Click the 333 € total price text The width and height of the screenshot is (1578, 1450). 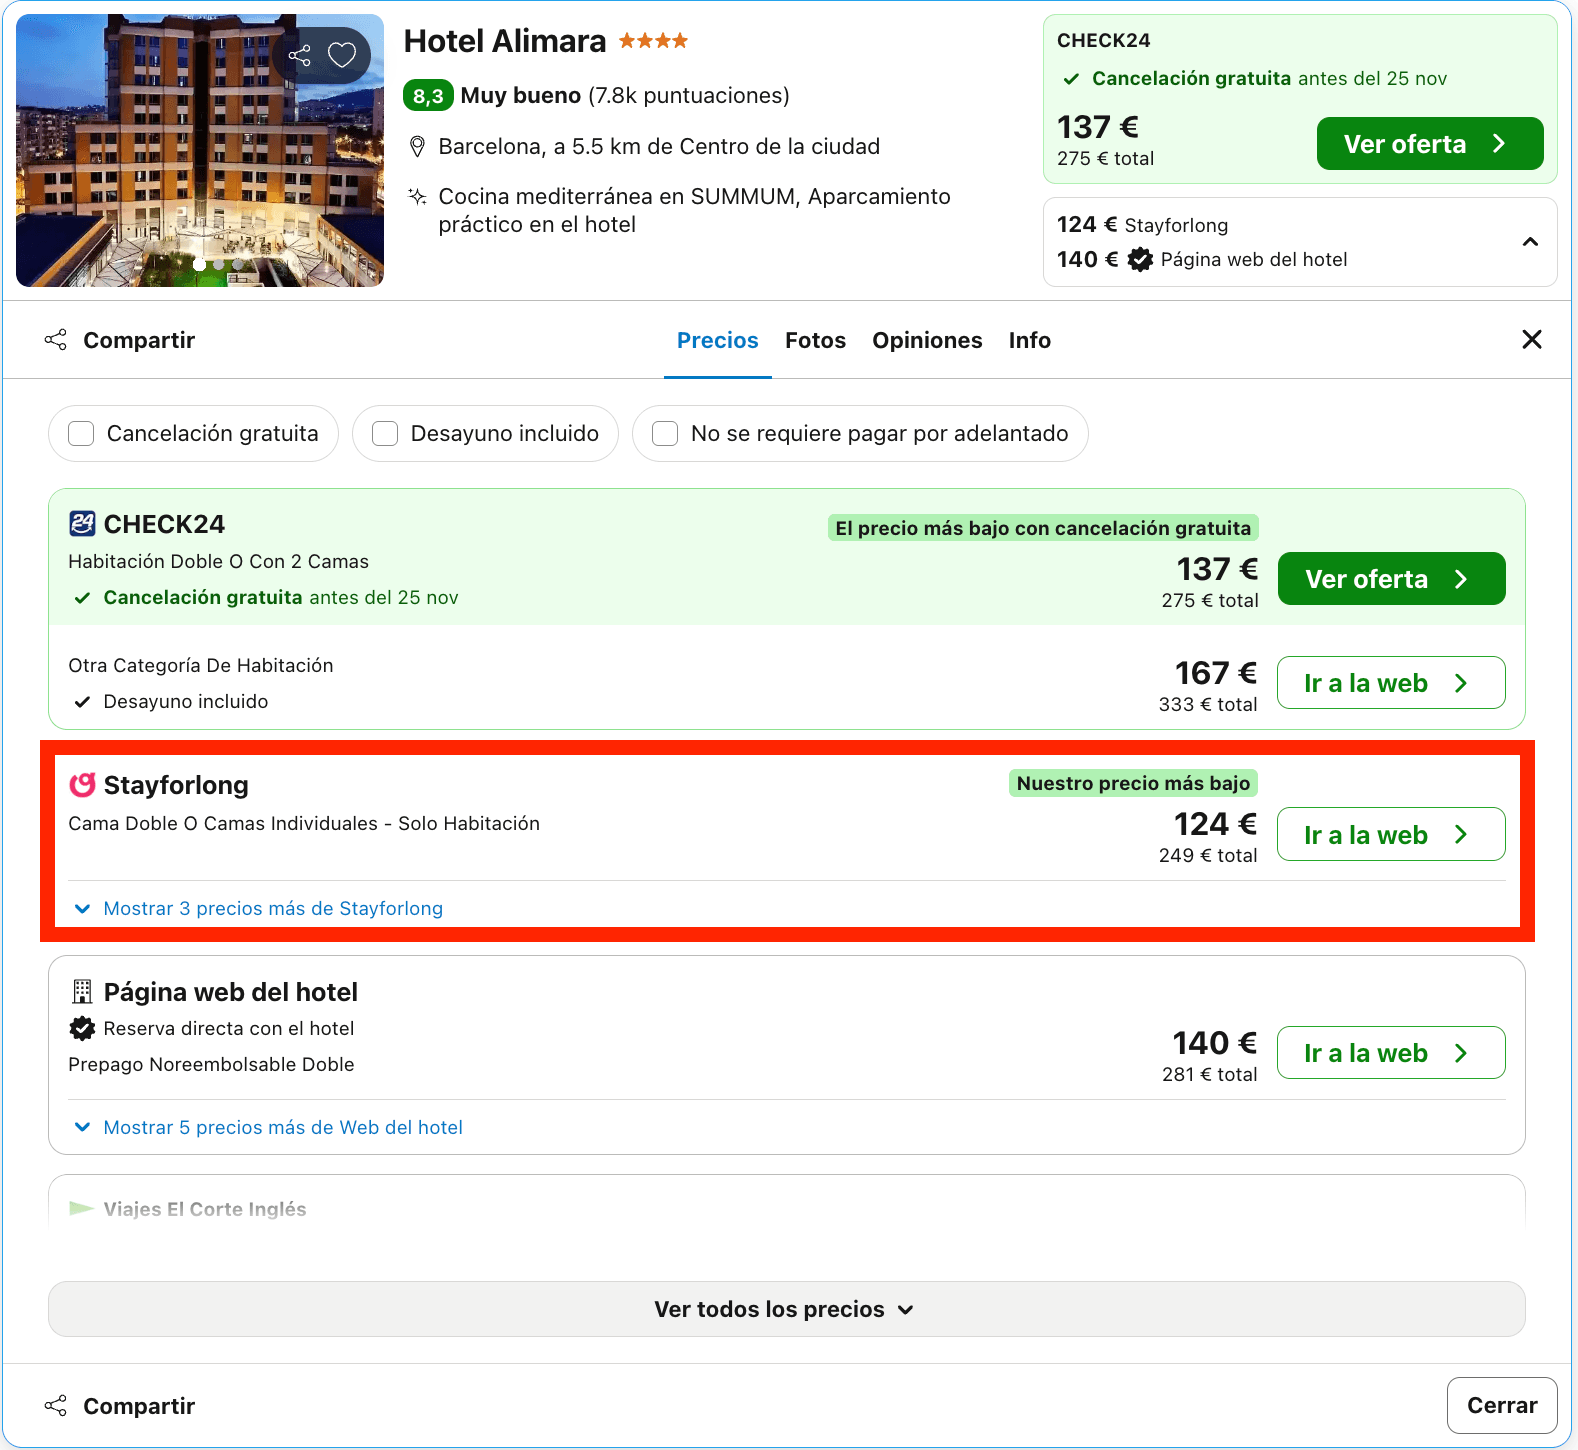click(1208, 705)
